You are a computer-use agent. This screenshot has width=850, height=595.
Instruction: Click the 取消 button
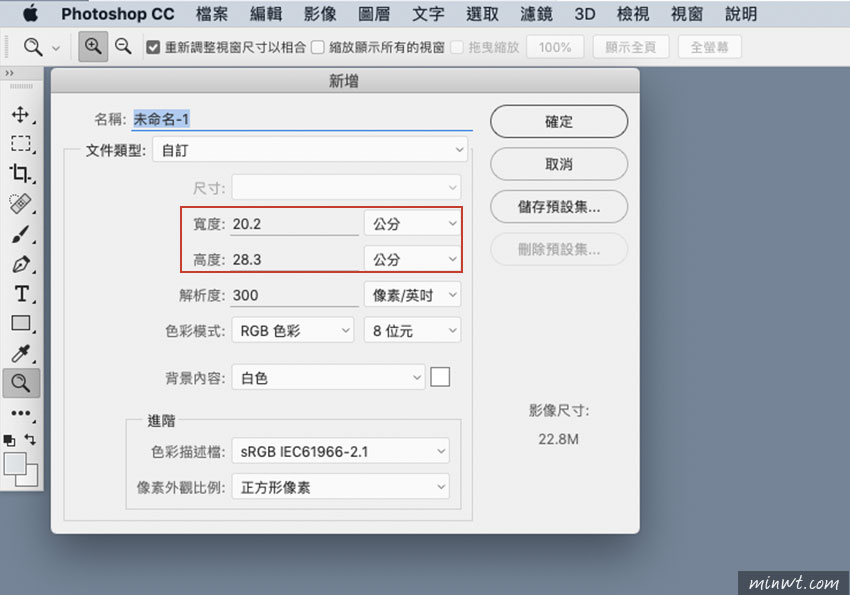(559, 164)
